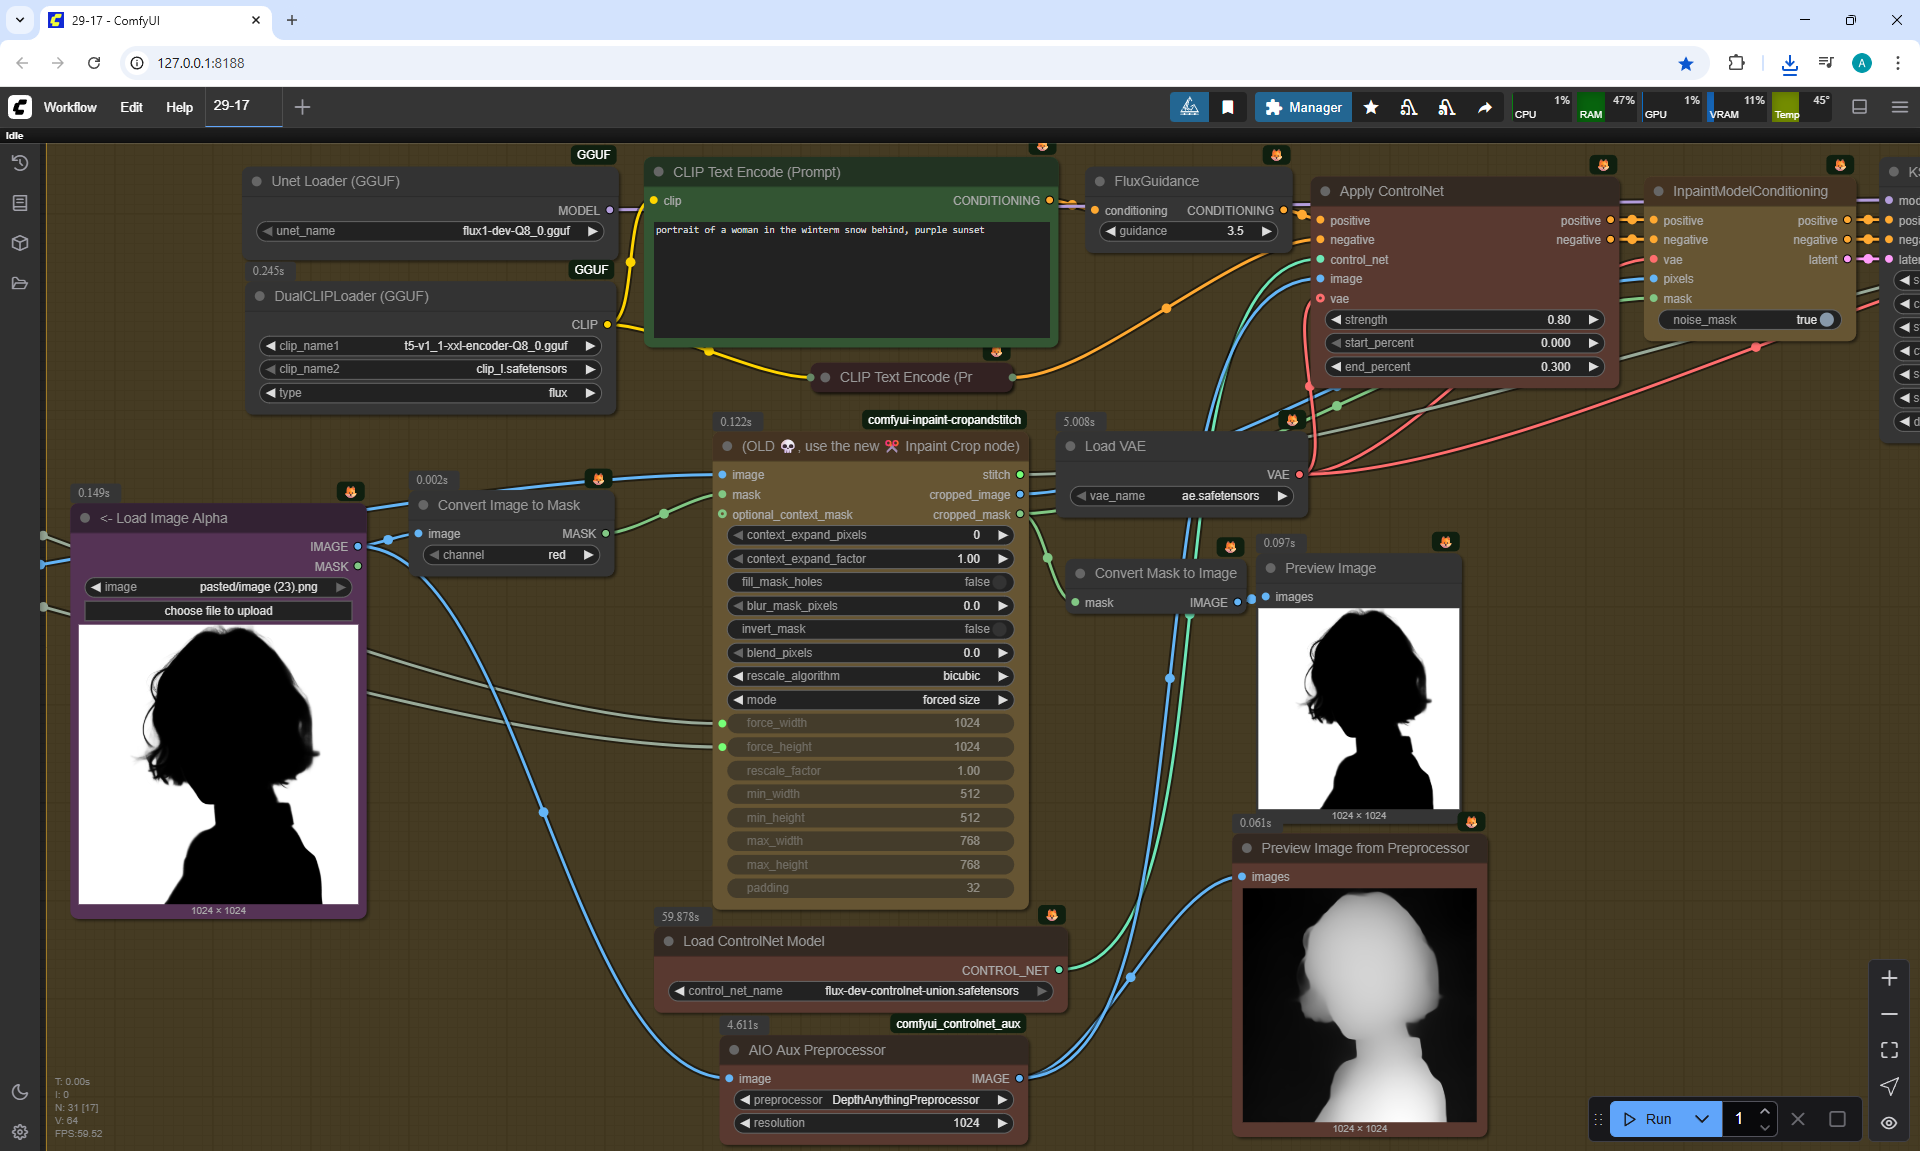
Task: Toggle fill_mask_holes in Inpaint Crop node
Action: coord(999,582)
